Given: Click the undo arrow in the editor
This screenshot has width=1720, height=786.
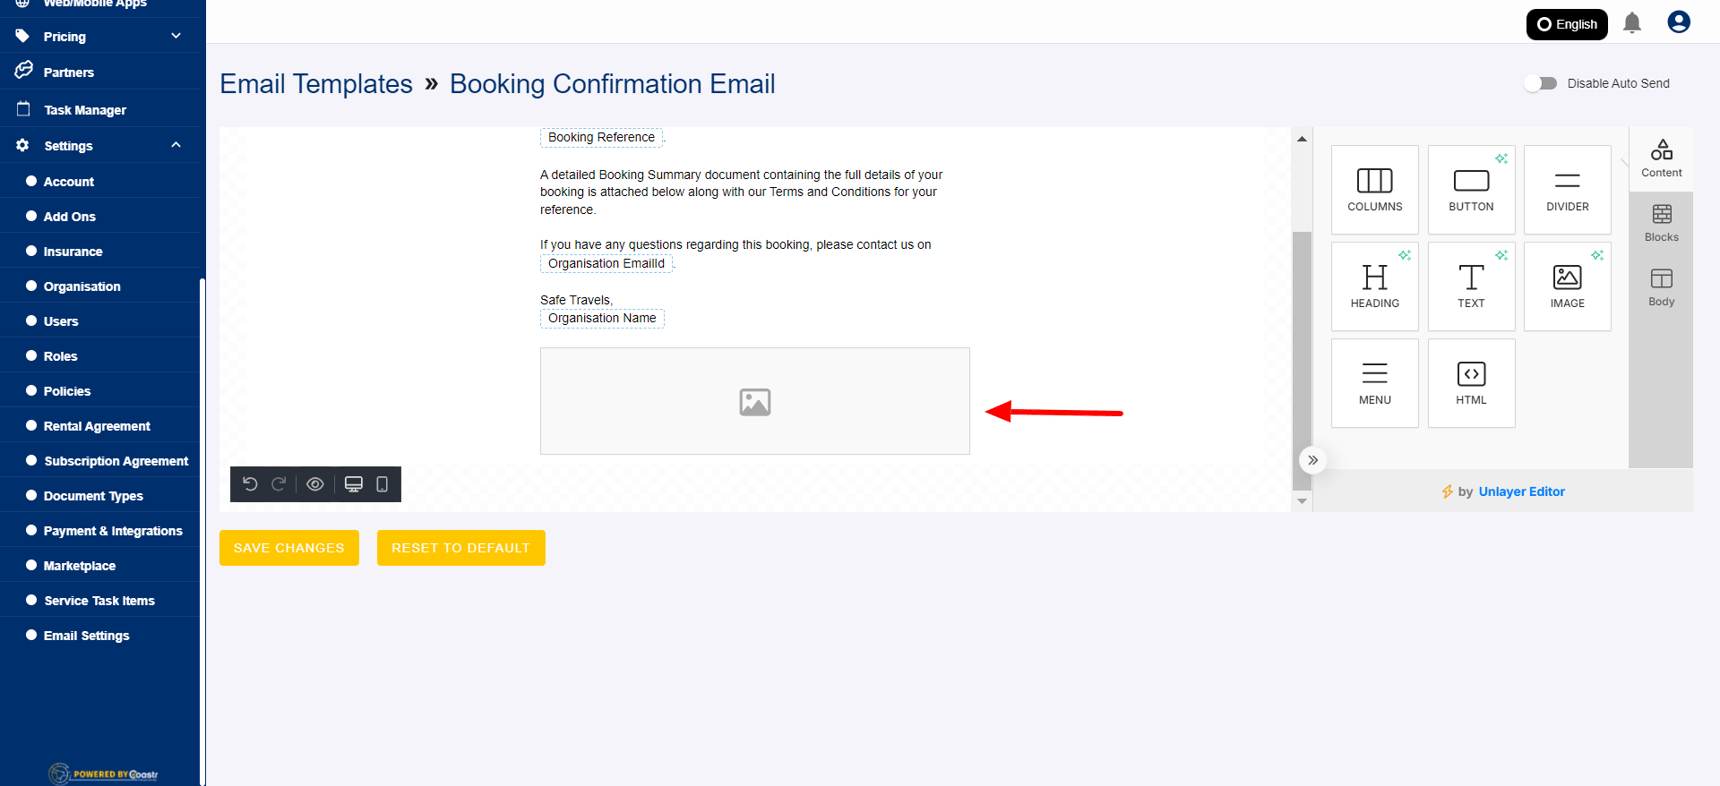Looking at the screenshot, I should pyautogui.click(x=249, y=484).
